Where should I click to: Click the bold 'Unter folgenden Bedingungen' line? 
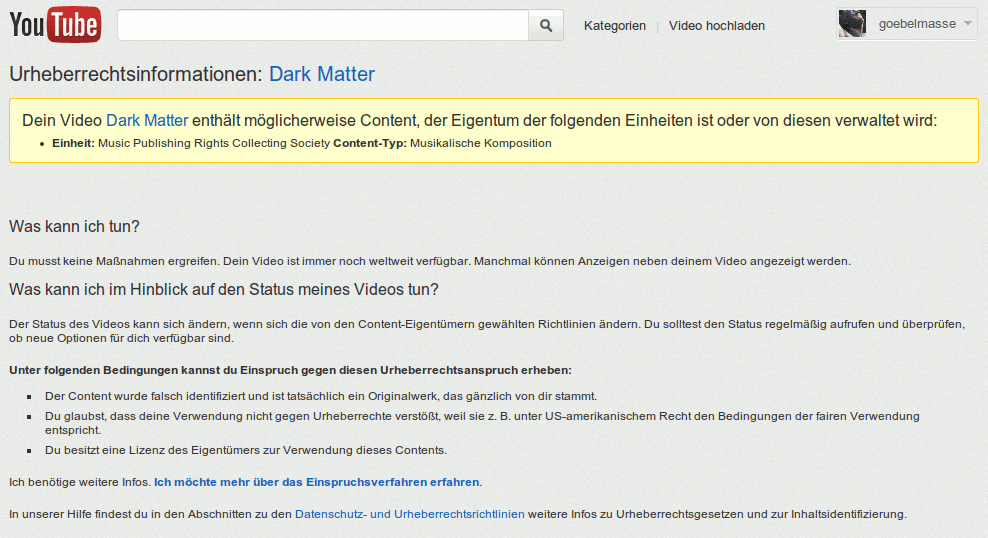tap(290, 370)
